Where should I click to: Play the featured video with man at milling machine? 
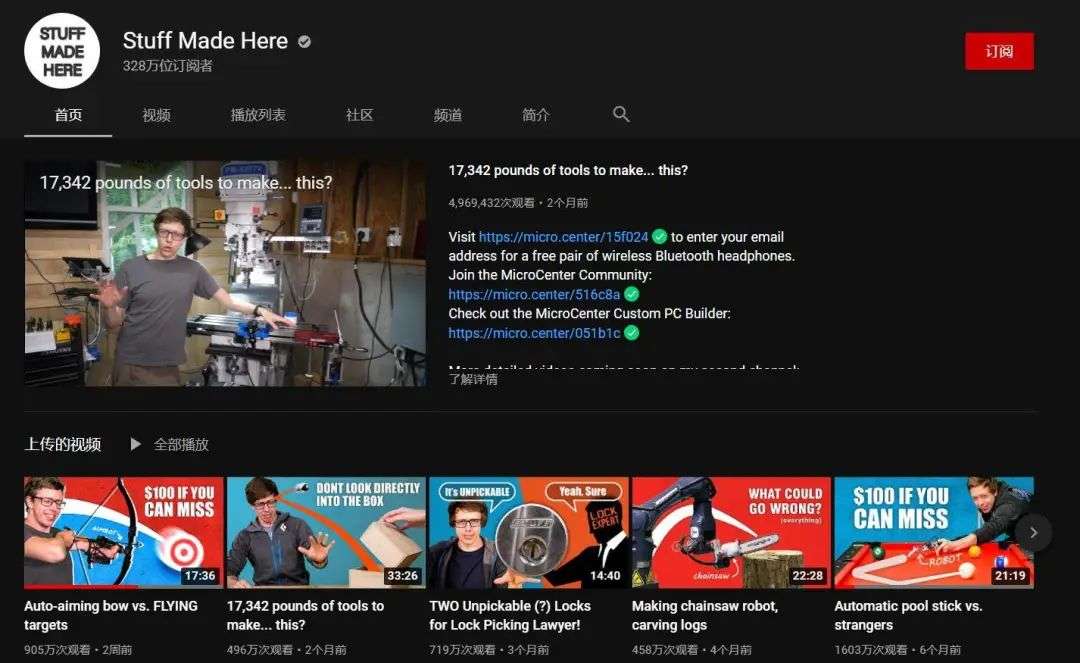pyautogui.click(x=225, y=273)
